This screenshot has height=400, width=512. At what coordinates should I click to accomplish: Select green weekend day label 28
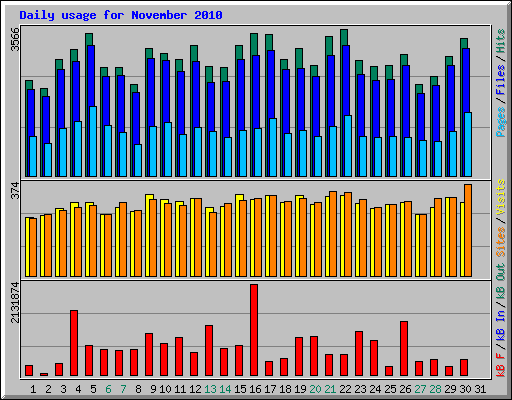tap(435, 389)
